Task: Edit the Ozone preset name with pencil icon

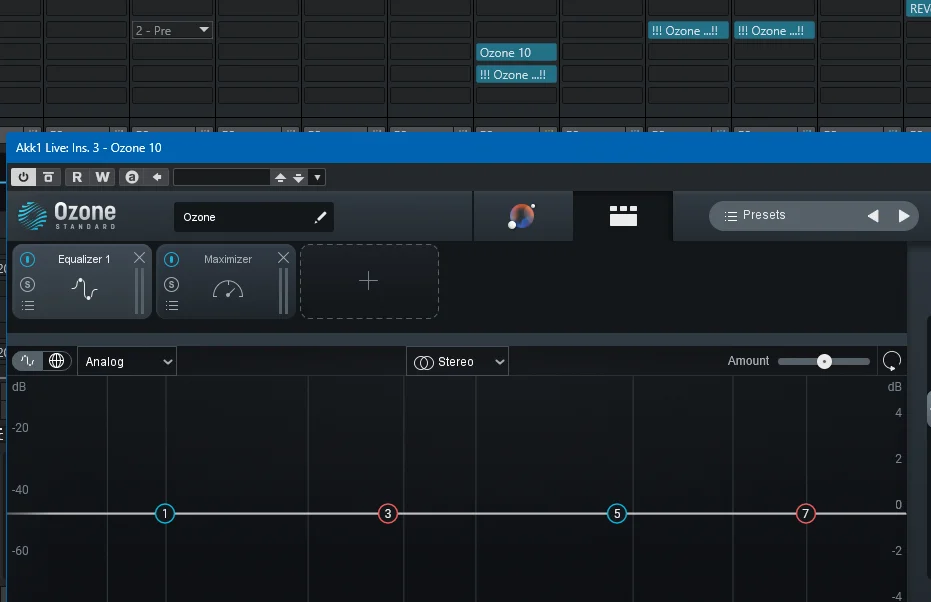Action: tap(320, 217)
